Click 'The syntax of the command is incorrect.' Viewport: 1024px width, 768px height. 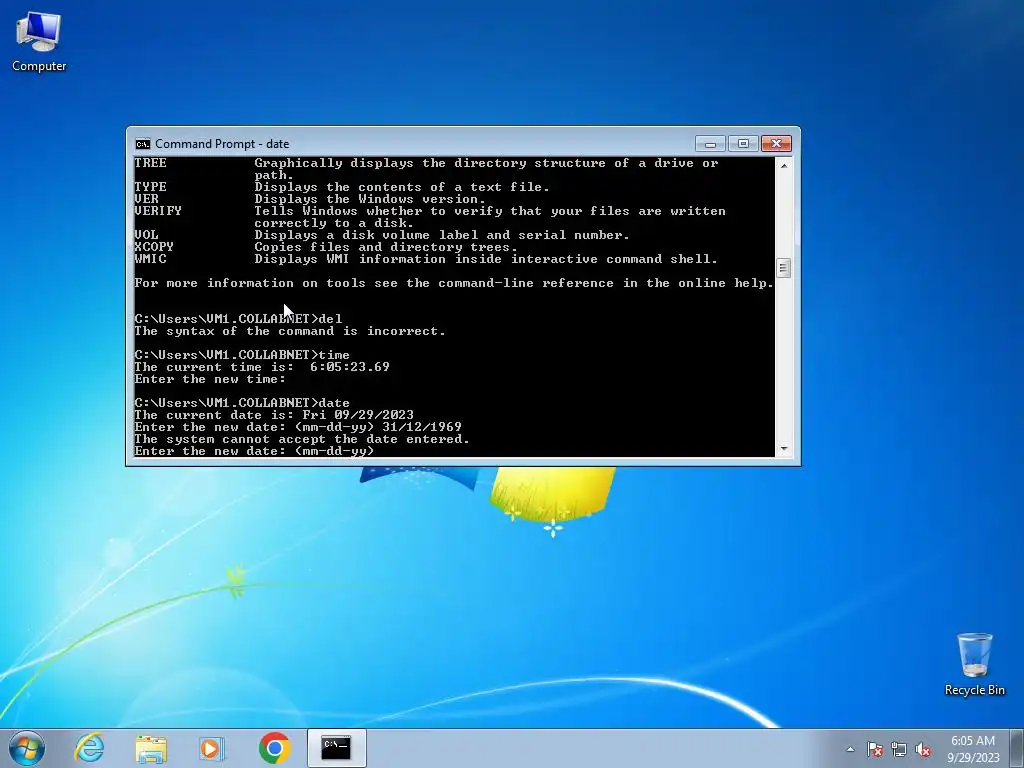[x=290, y=331]
